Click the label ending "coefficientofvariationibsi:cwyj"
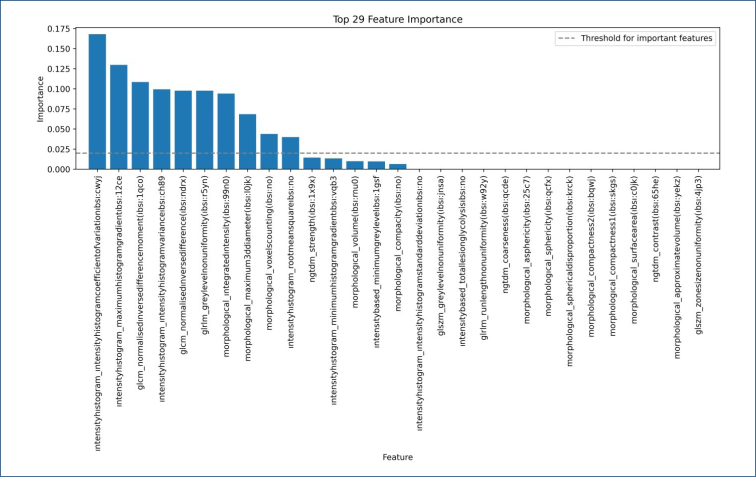Image resolution: width=756 pixels, height=477 pixels. pyautogui.click(x=97, y=313)
